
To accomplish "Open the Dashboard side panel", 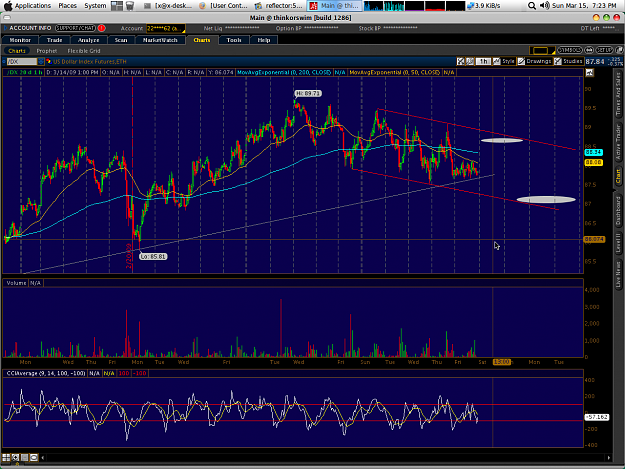I will 618,210.
